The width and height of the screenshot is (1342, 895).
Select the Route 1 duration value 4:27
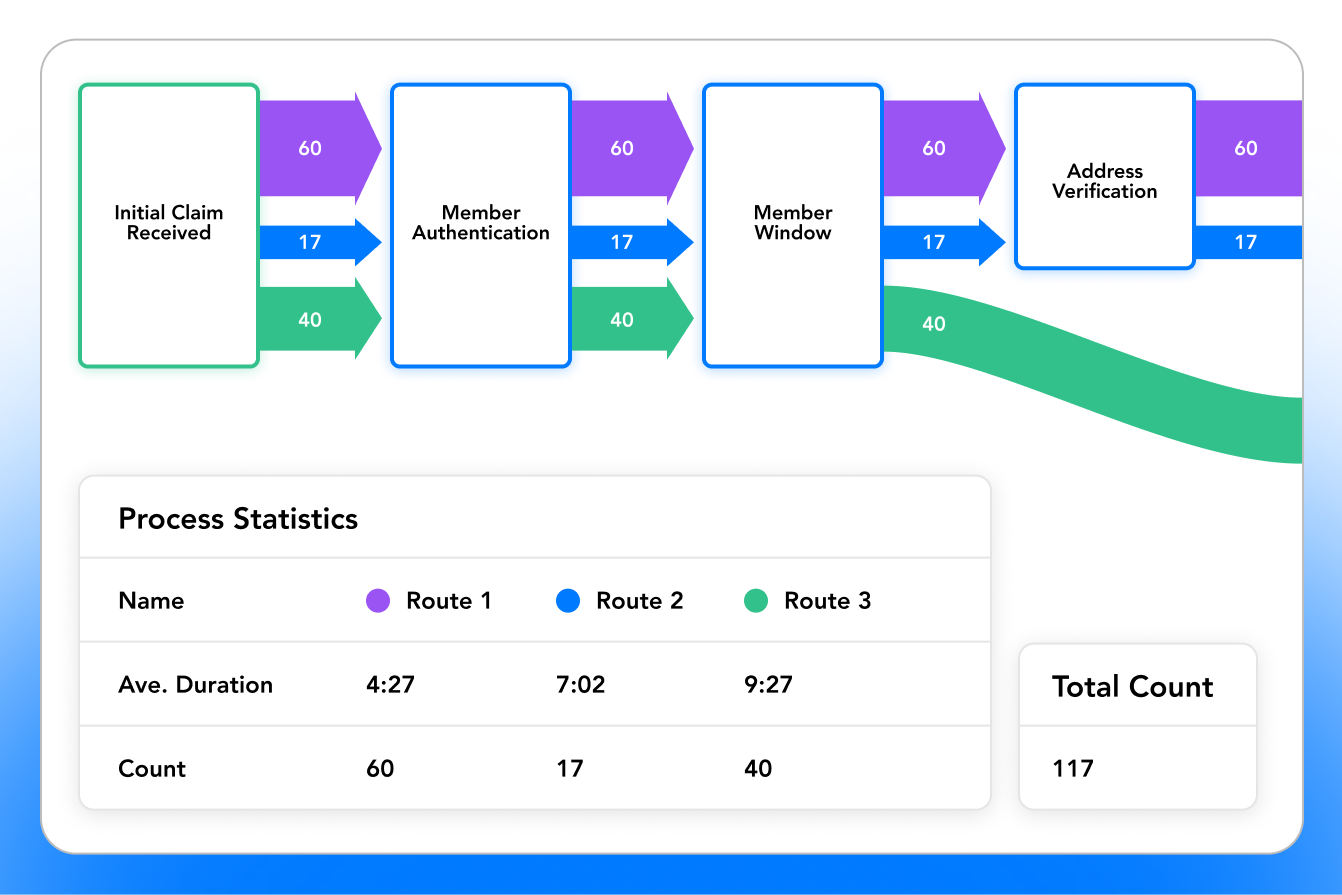coord(390,684)
